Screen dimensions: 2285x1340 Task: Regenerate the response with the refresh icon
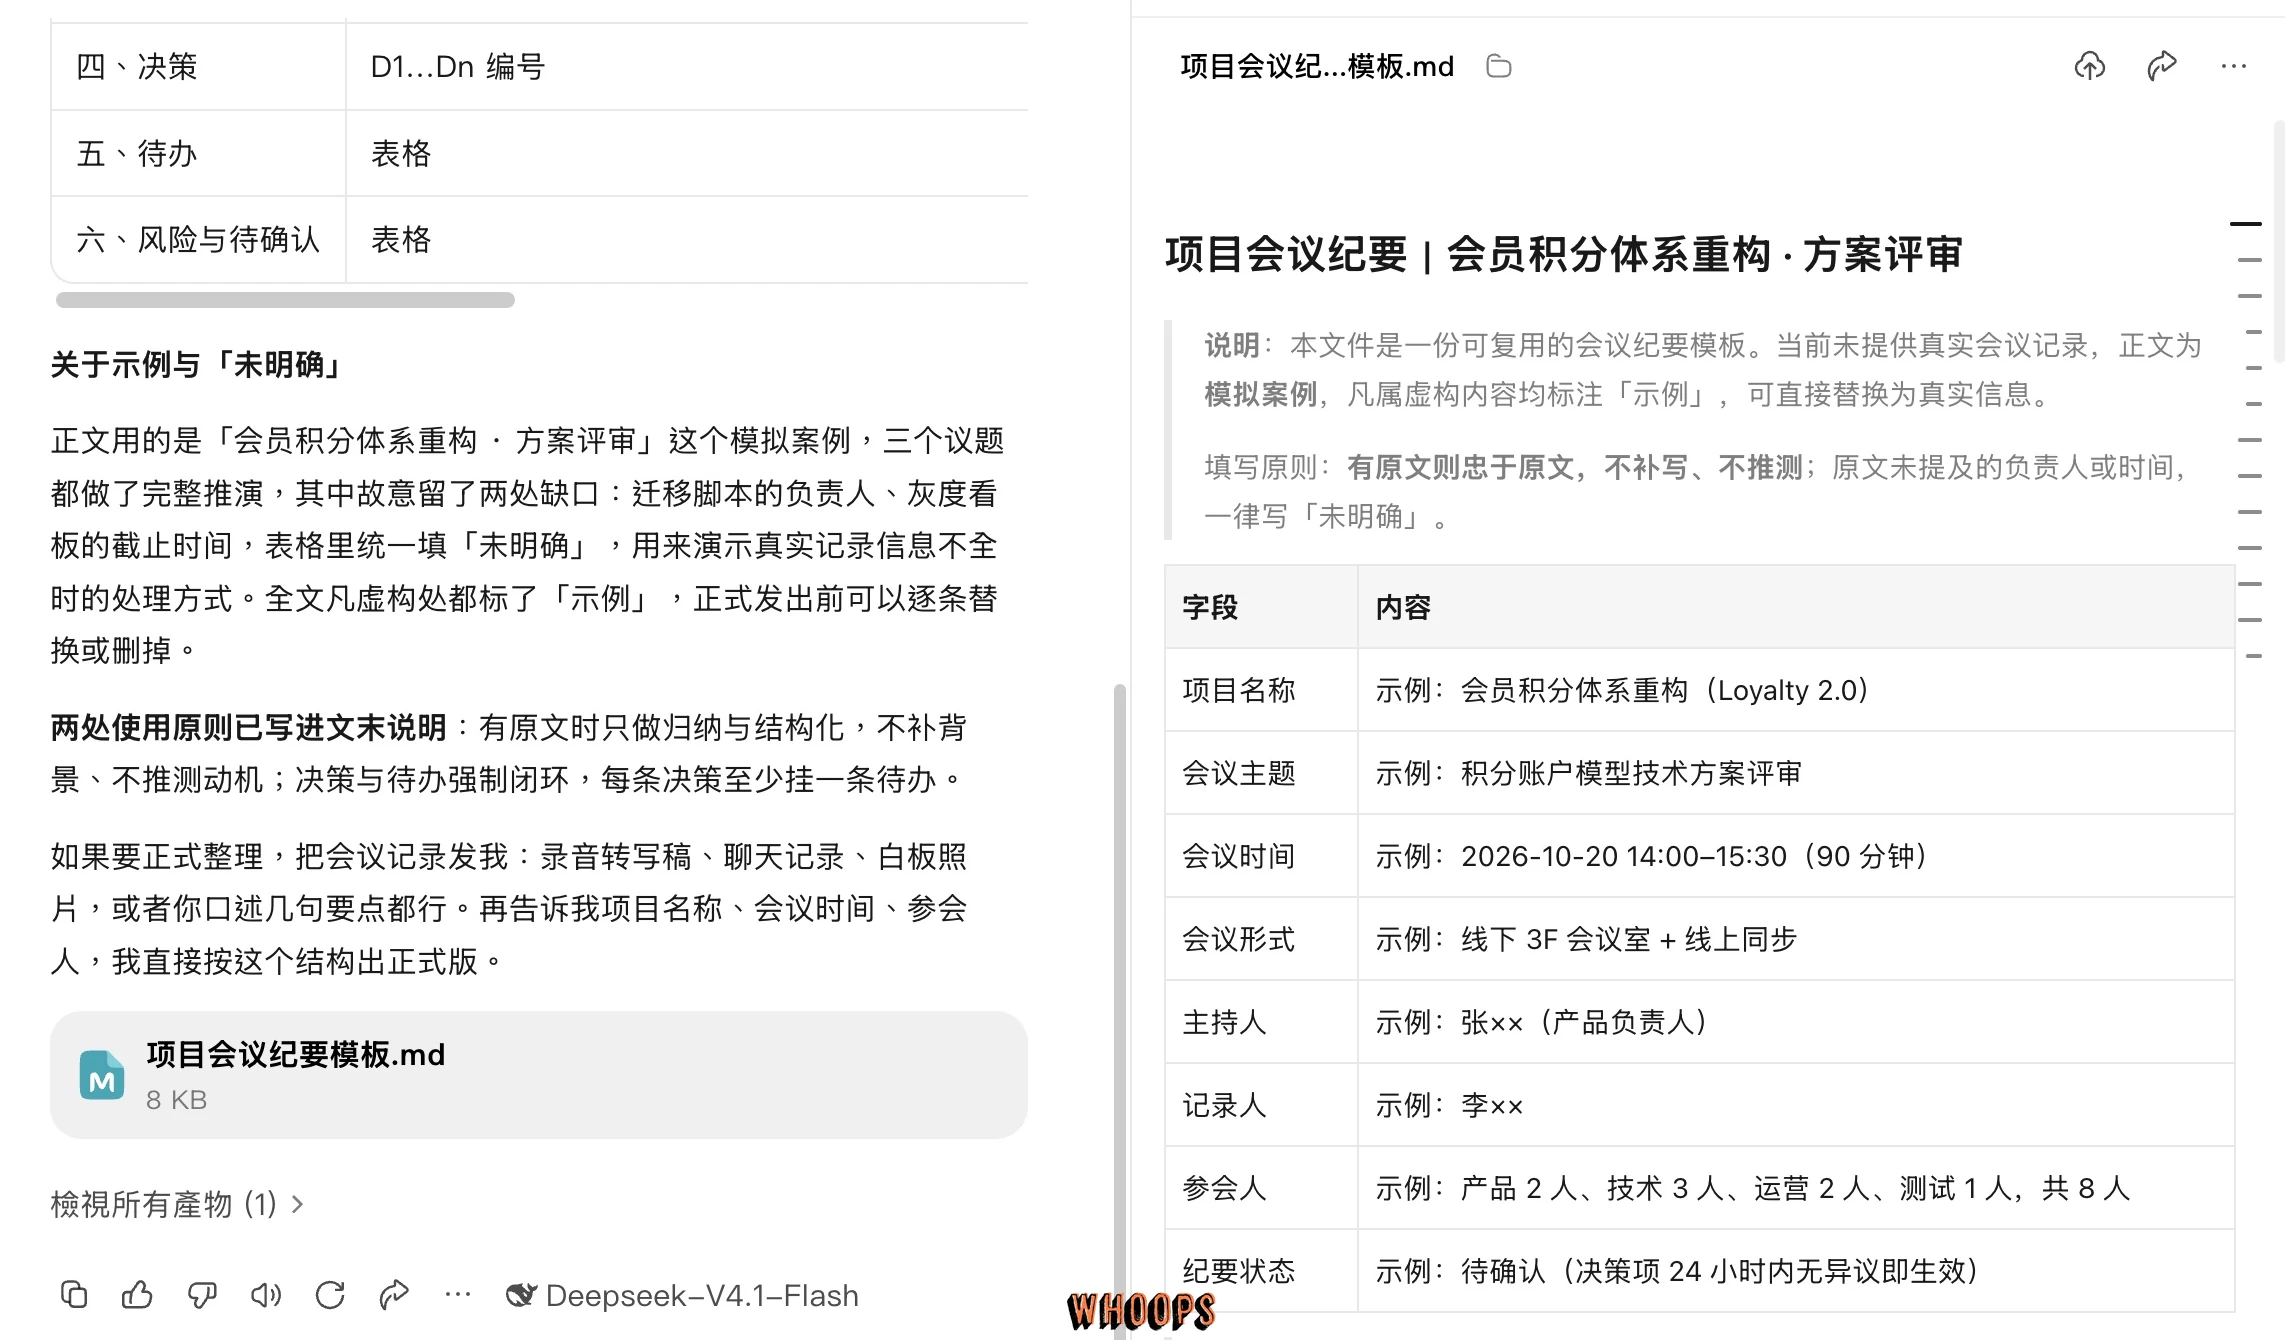(330, 1295)
